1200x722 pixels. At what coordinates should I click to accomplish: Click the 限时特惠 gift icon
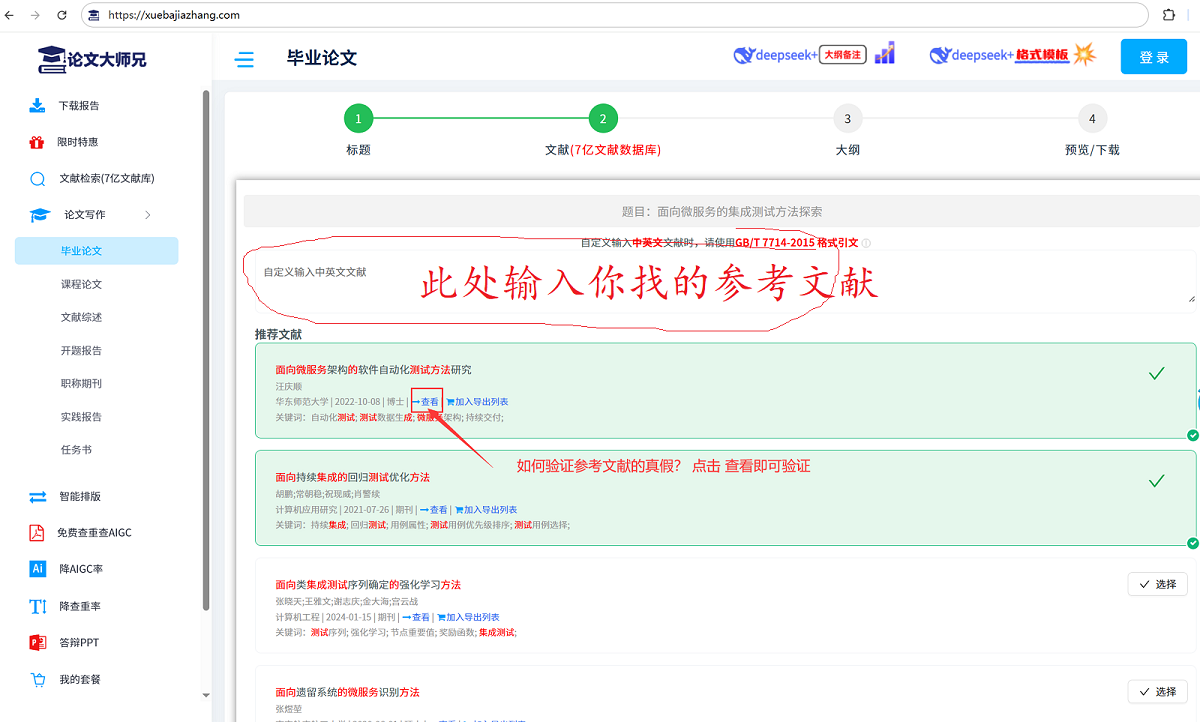point(37,142)
